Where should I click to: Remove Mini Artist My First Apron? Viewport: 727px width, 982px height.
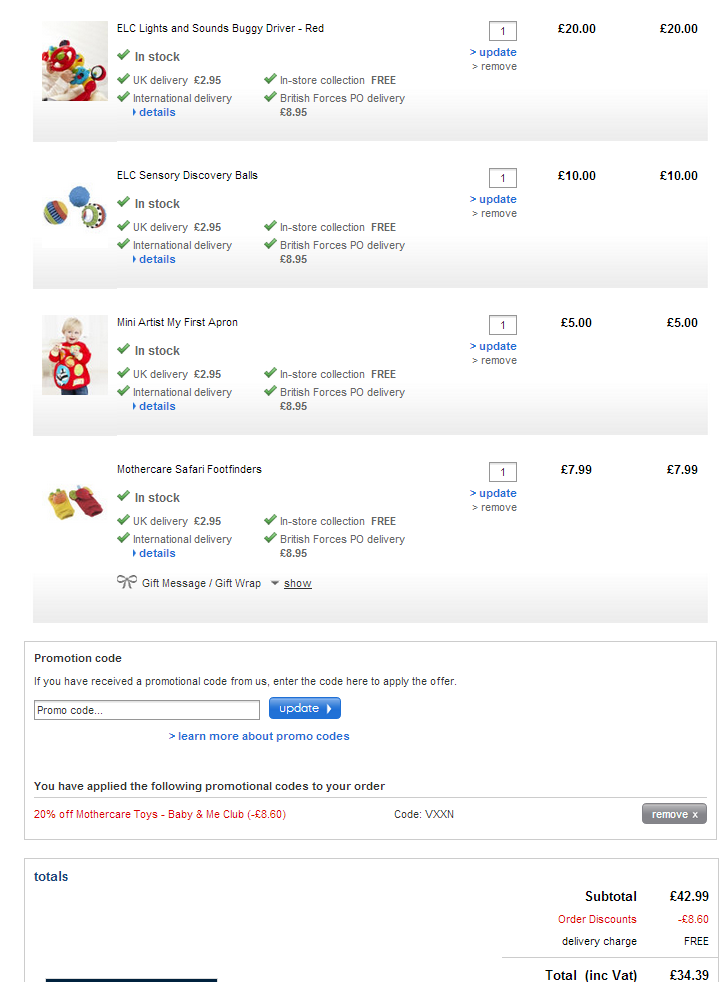pyautogui.click(x=495, y=361)
